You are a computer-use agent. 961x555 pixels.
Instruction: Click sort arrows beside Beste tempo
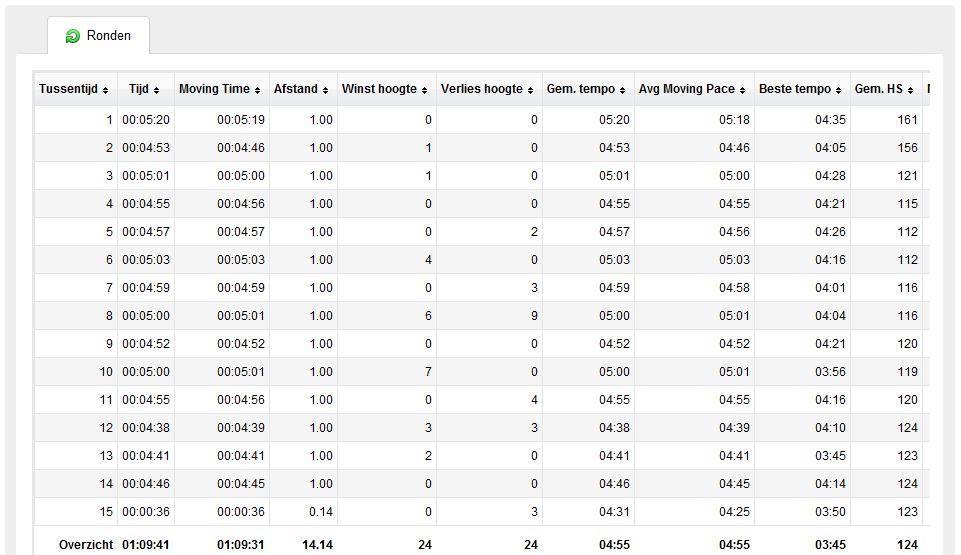click(838, 90)
